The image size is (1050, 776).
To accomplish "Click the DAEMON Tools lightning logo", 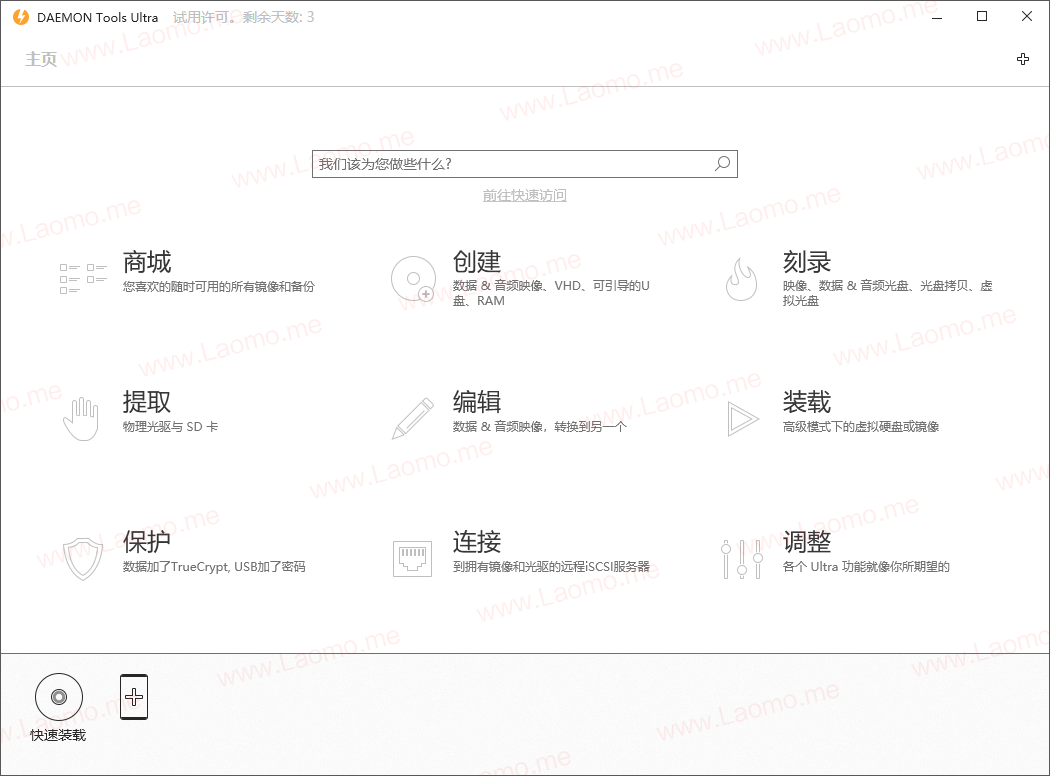I will (21, 17).
